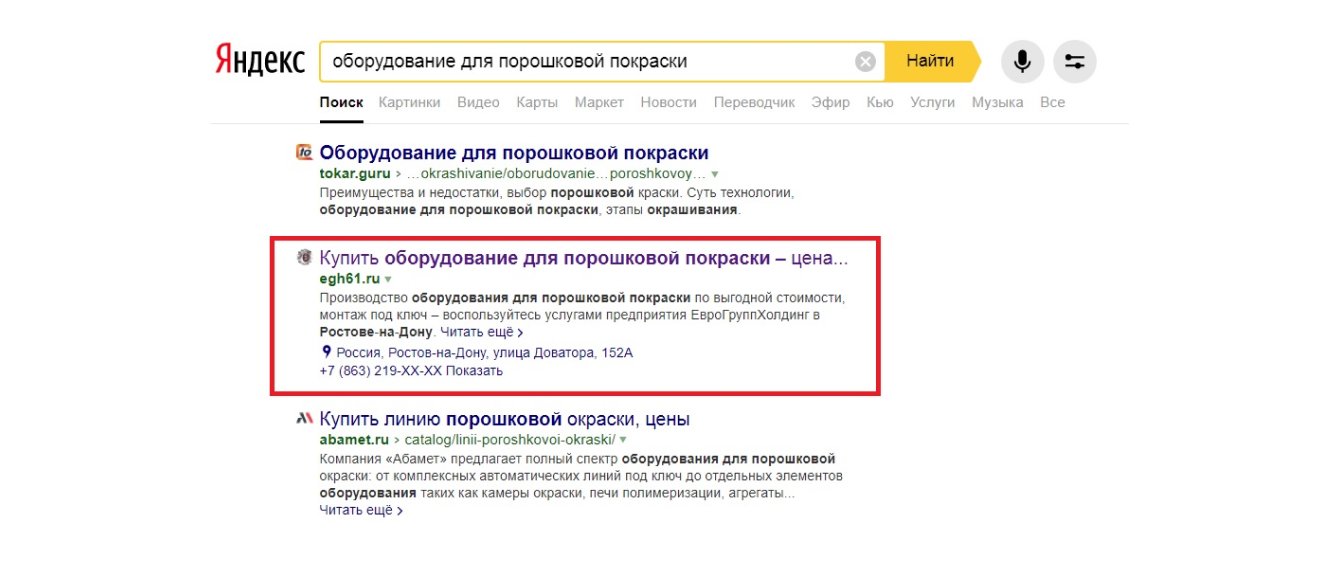
Task: Click the Найти search button
Action: pyautogui.click(x=932, y=61)
